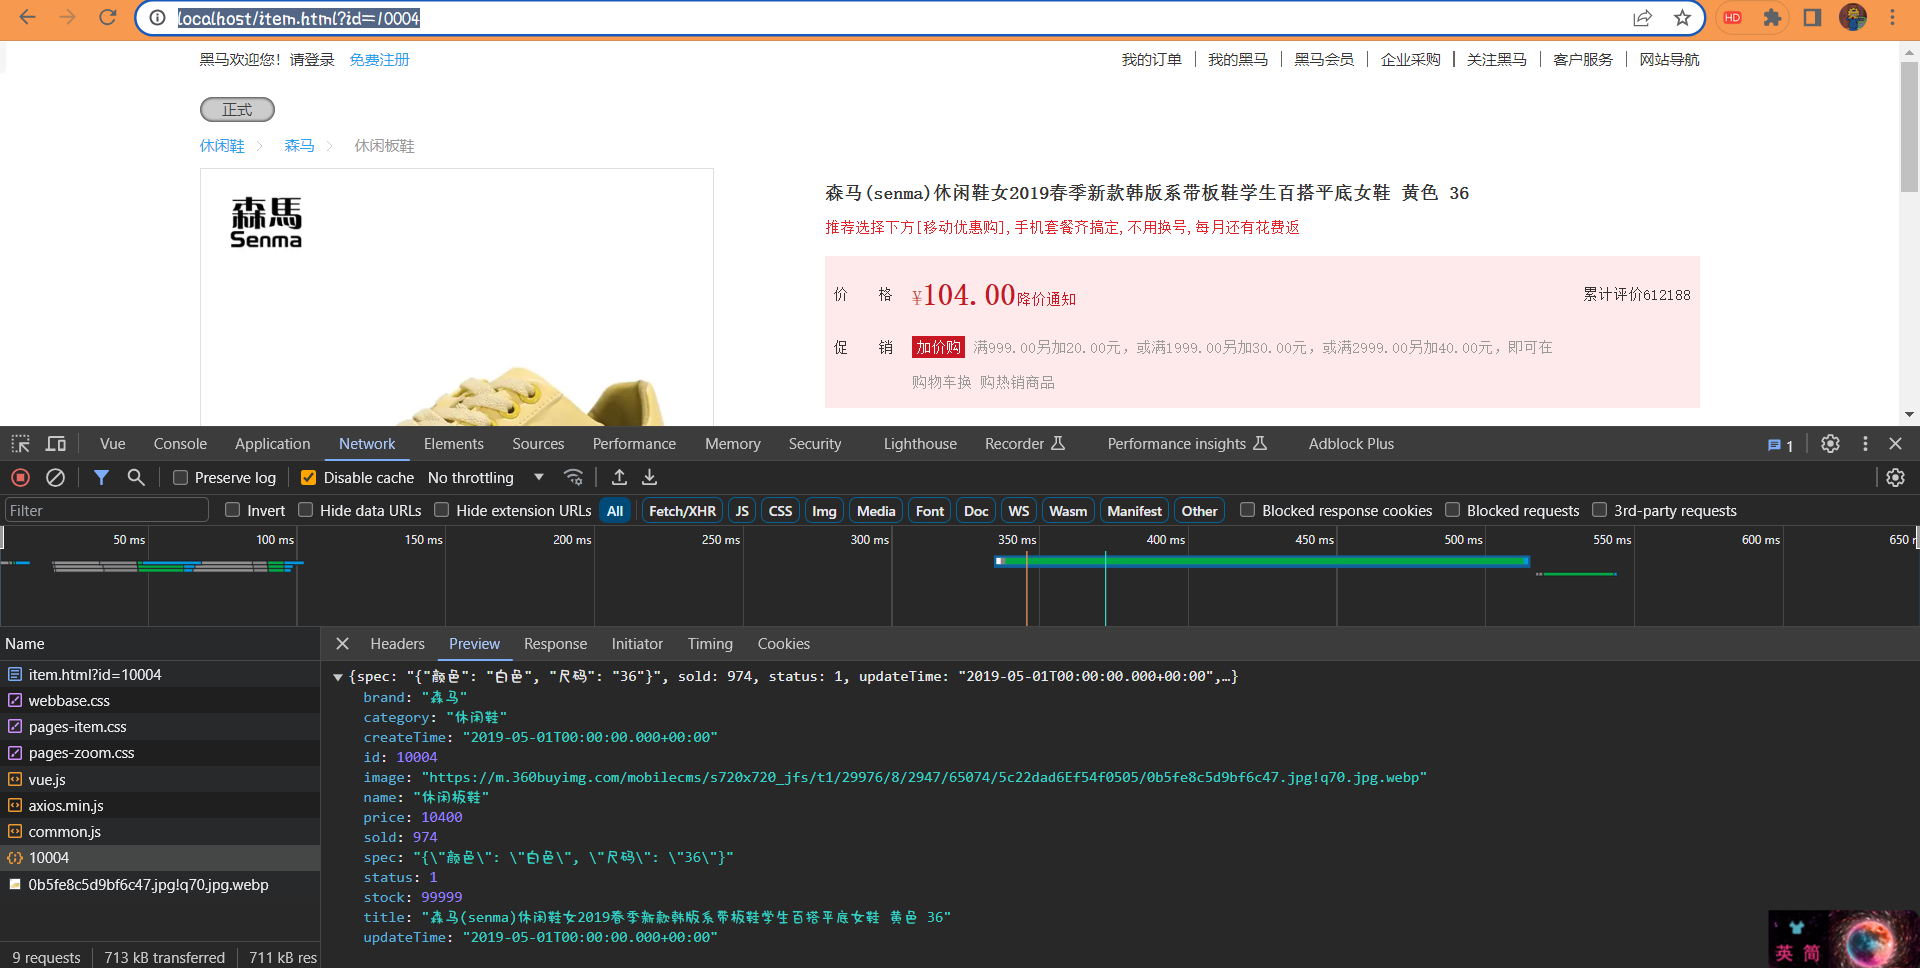Select the vue.js request row

coord(160,780)
